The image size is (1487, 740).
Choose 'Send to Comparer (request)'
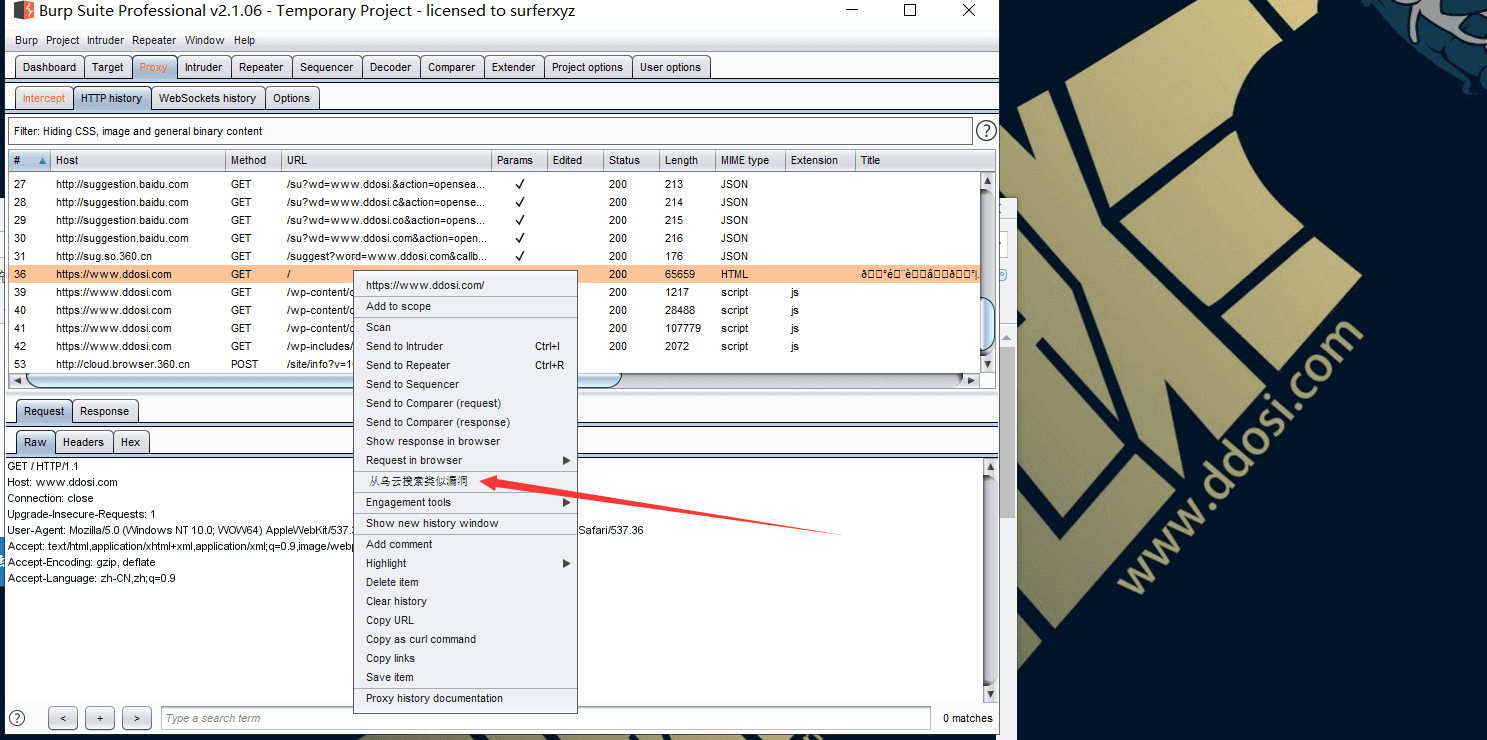click(x=465, y=403)
